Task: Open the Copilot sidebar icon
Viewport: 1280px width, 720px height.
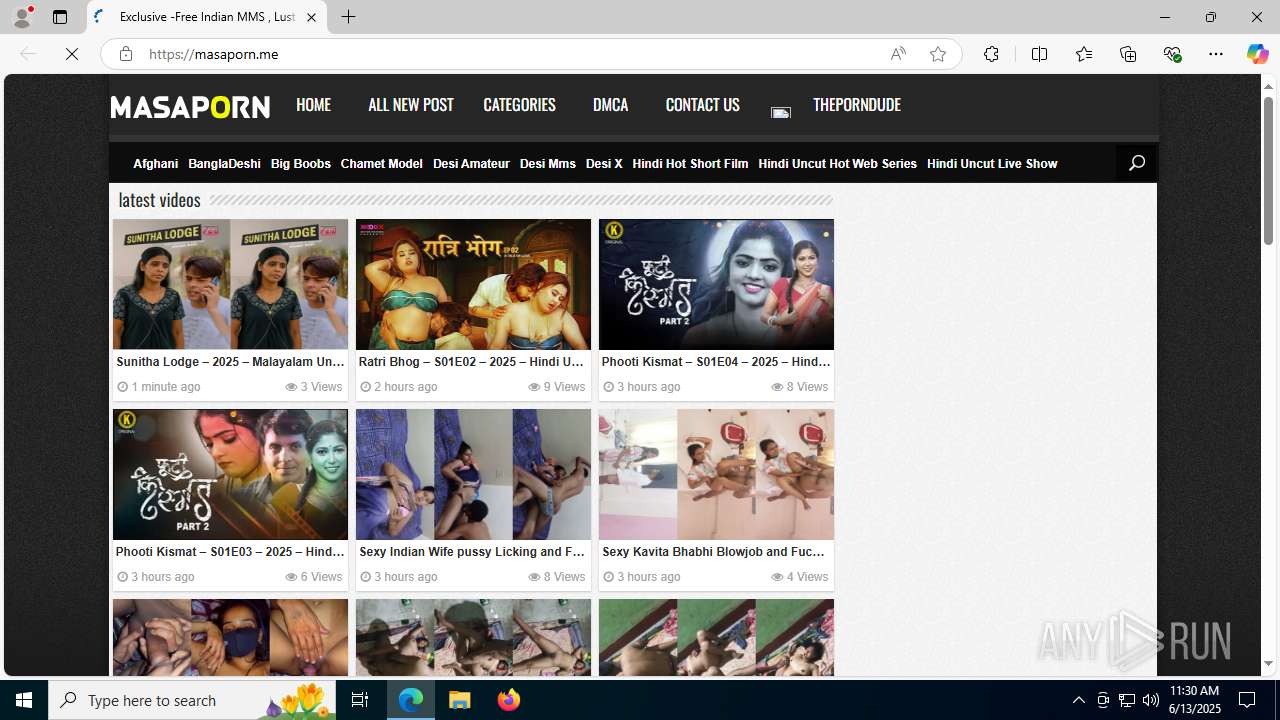Action: [x=1257, y=54]
